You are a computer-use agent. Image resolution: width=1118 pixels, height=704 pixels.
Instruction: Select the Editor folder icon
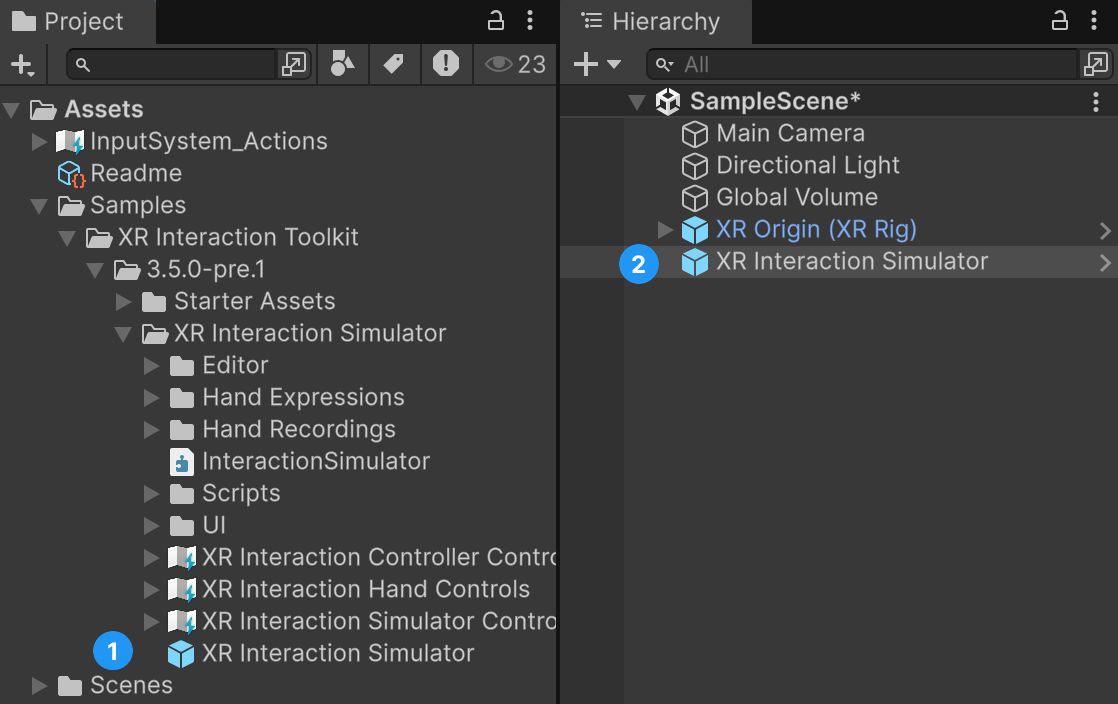[x=182, y=366]
